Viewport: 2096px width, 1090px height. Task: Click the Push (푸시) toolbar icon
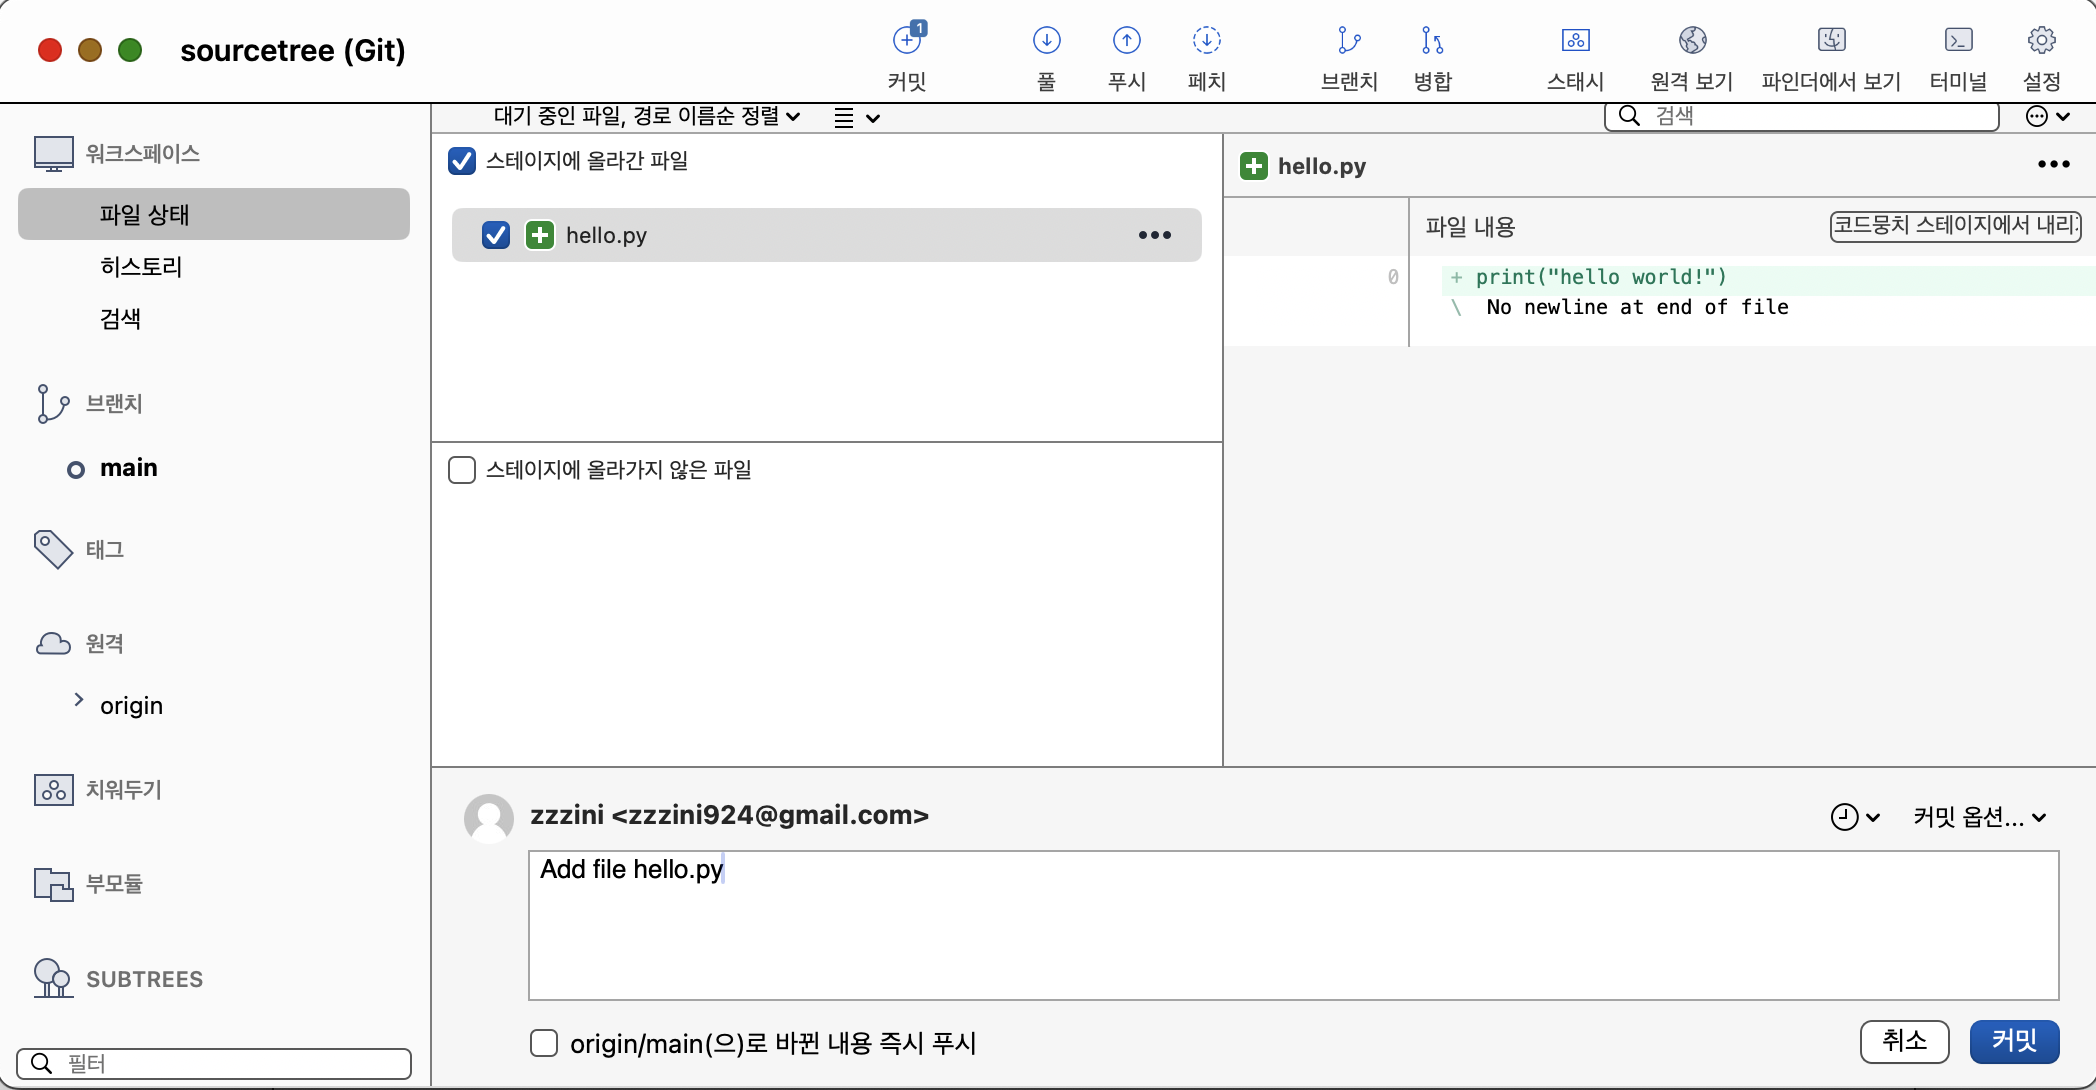point(1126,42)
